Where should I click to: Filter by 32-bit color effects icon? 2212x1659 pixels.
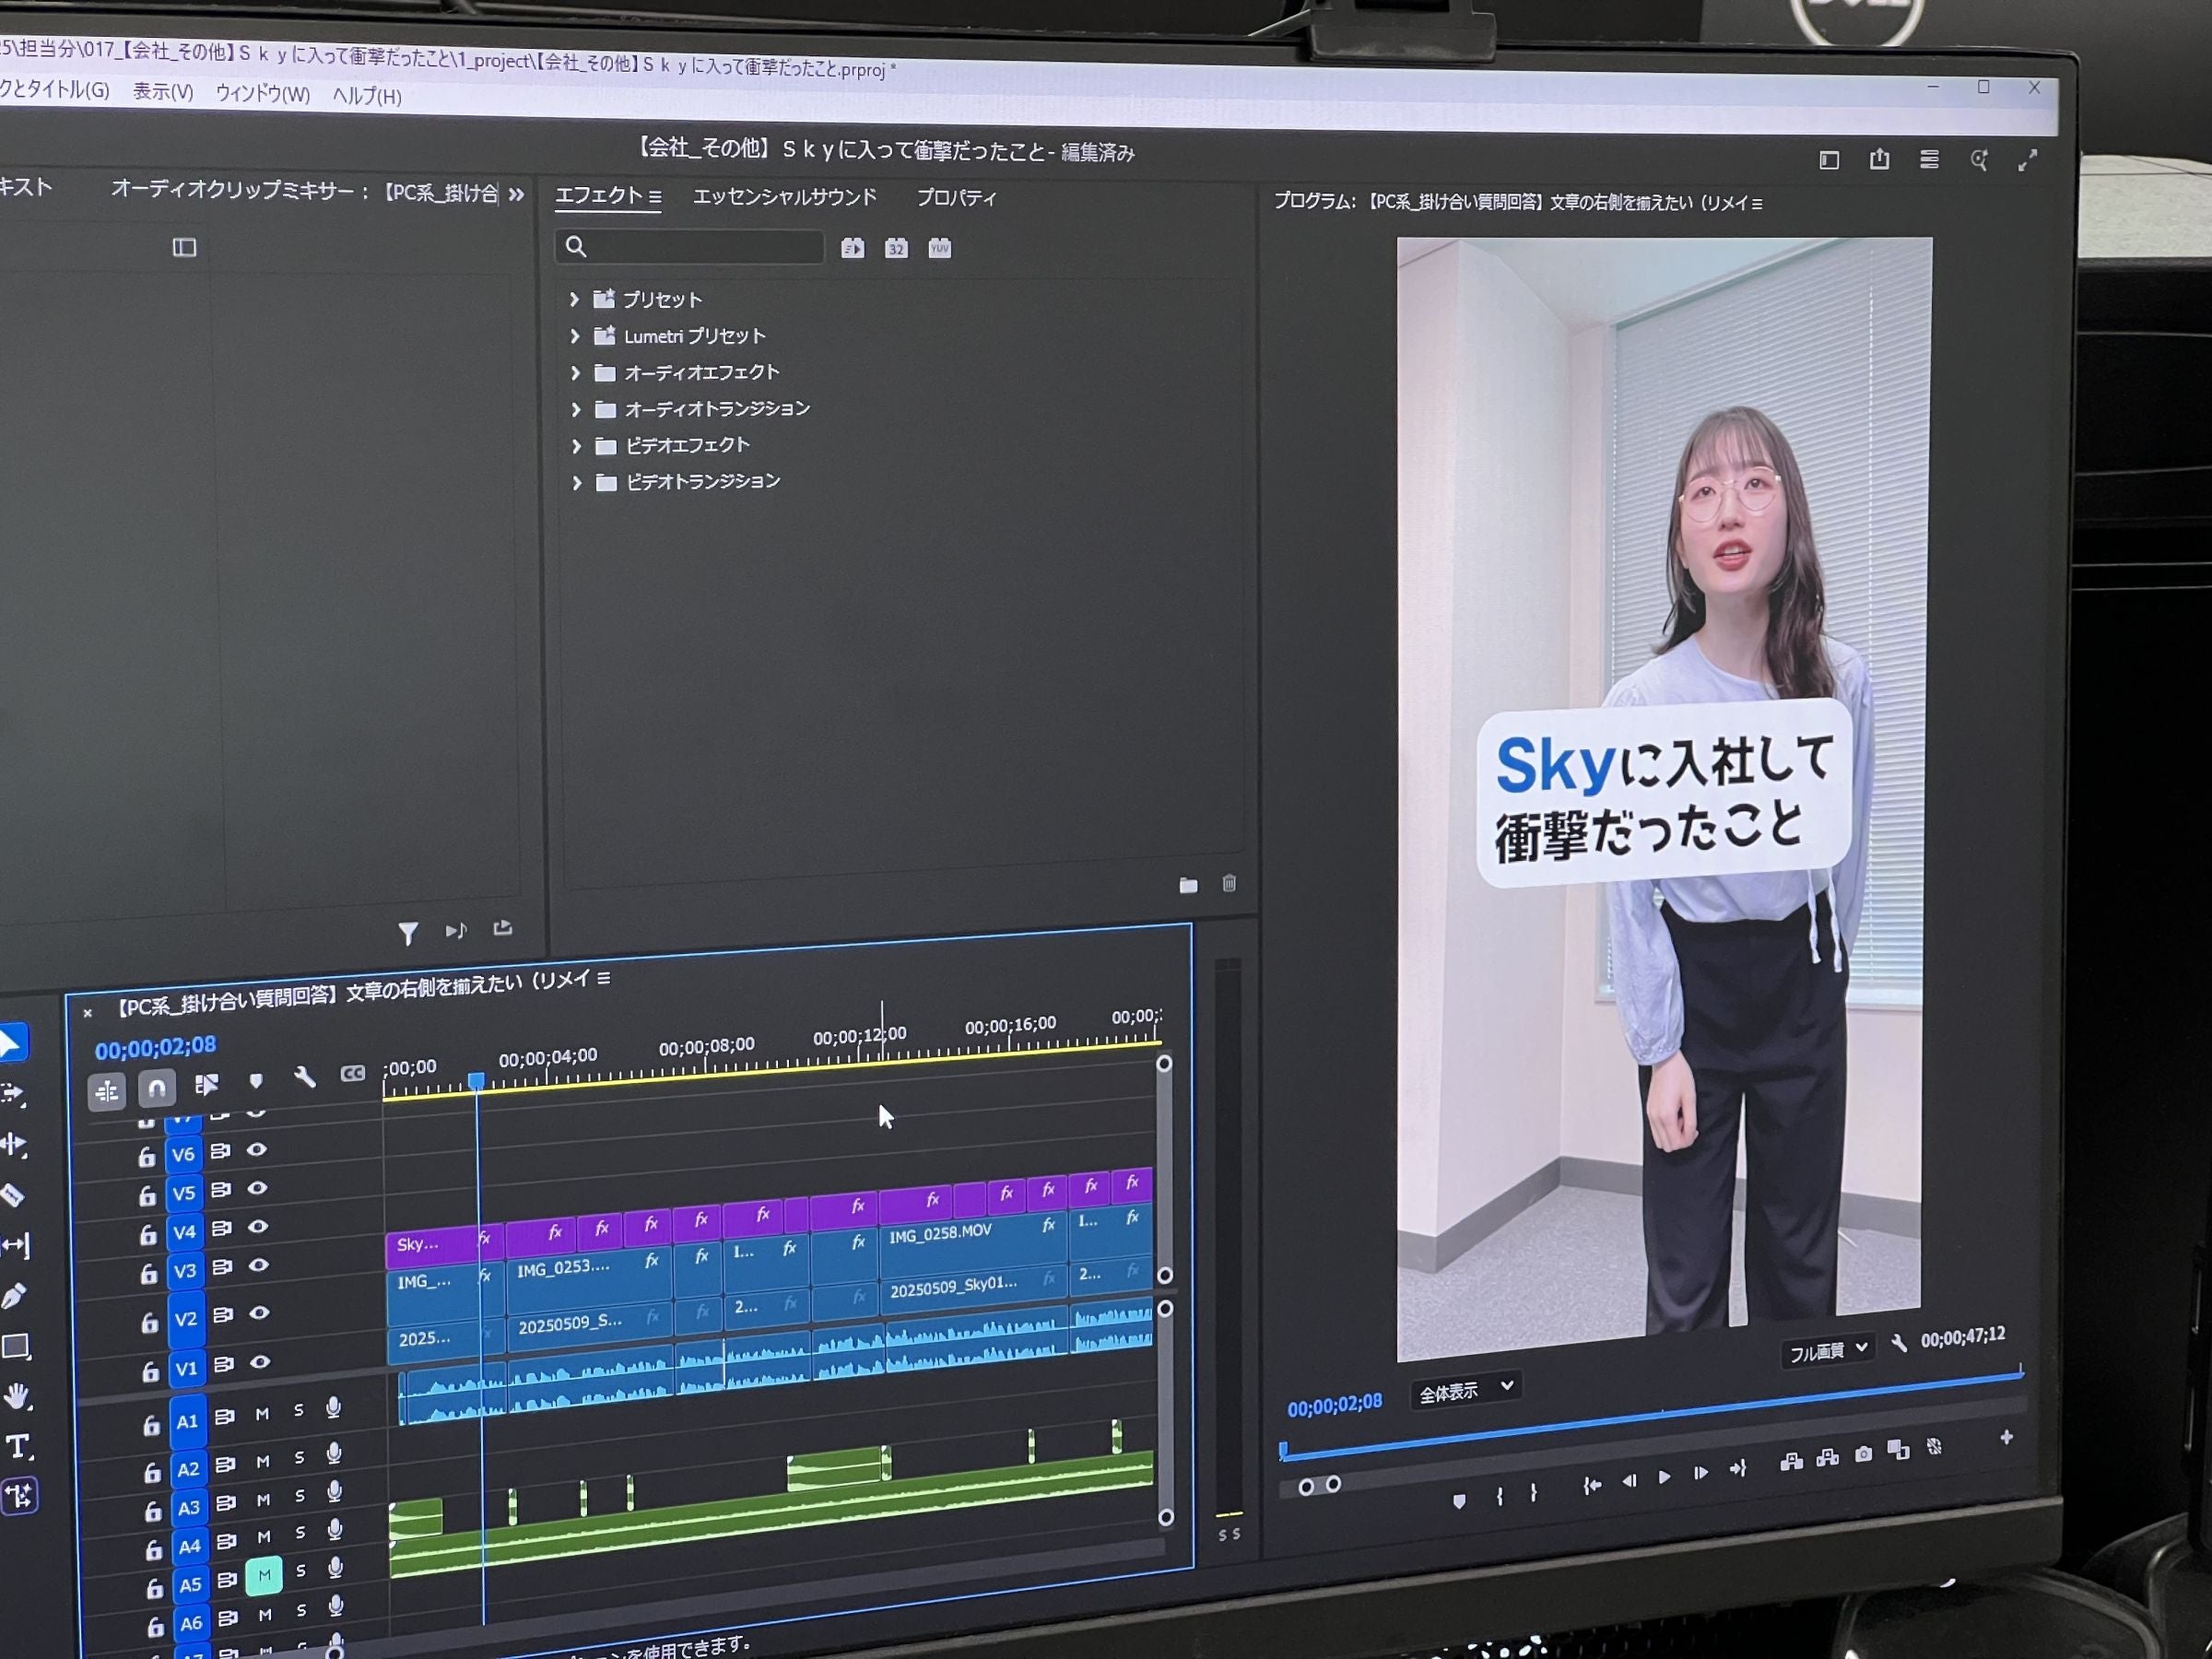(x=896, y=248)
